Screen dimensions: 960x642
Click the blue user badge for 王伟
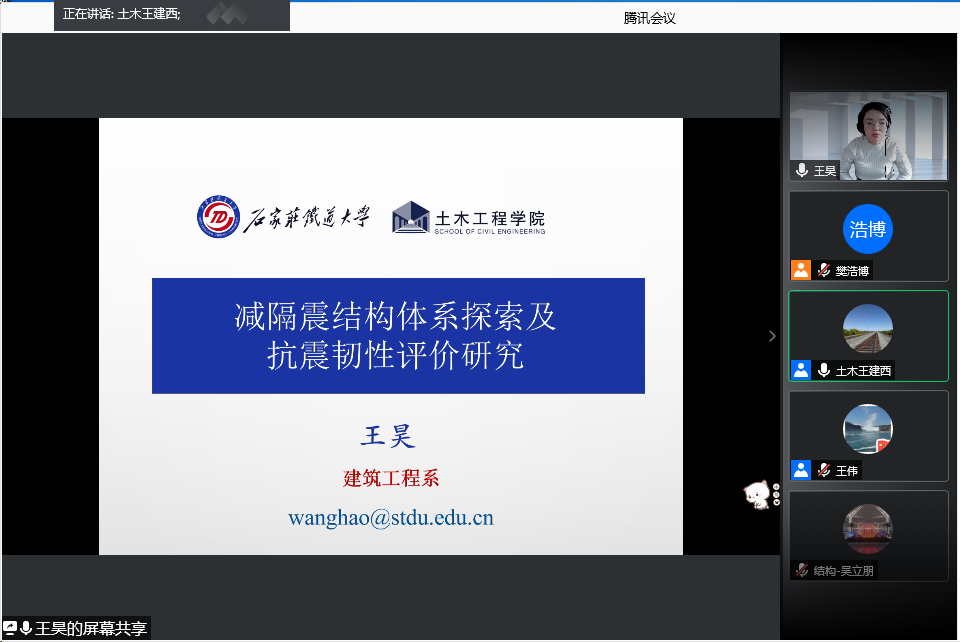point(801,470)
